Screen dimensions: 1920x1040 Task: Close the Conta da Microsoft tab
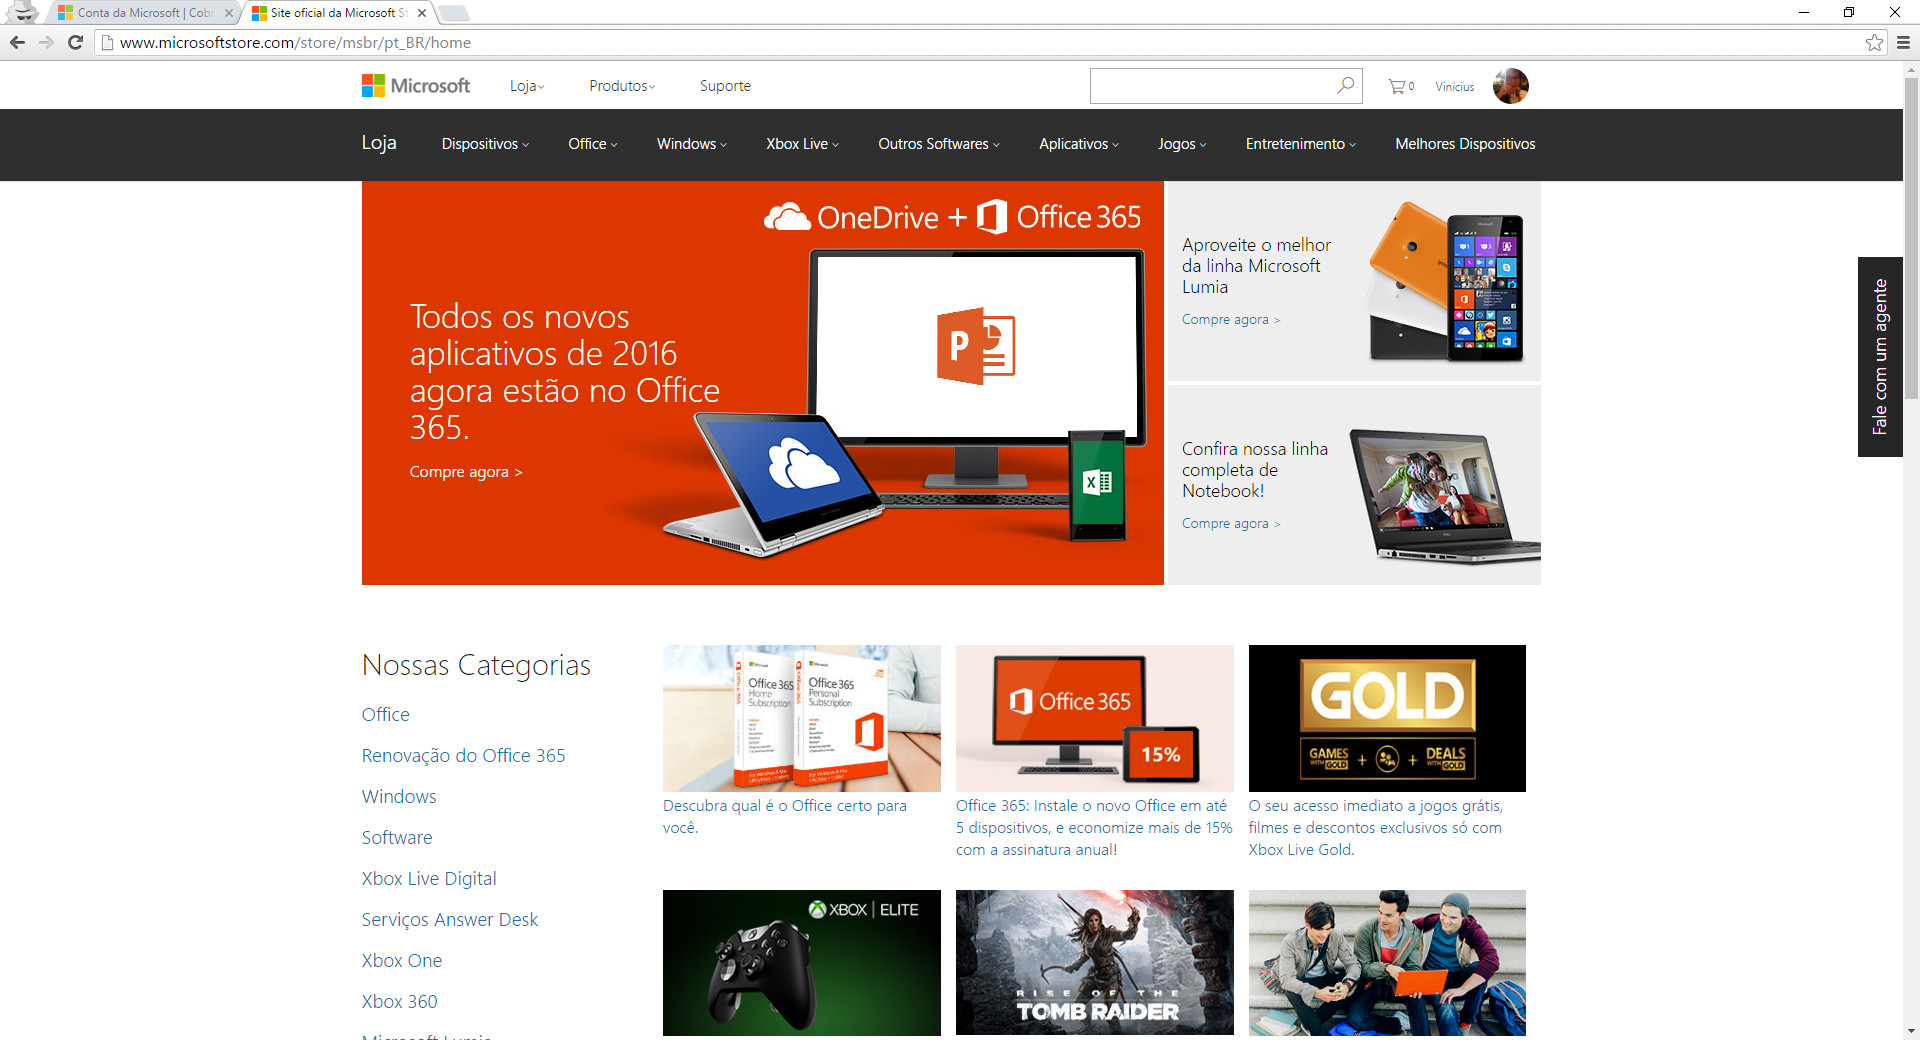coord(228,13)
